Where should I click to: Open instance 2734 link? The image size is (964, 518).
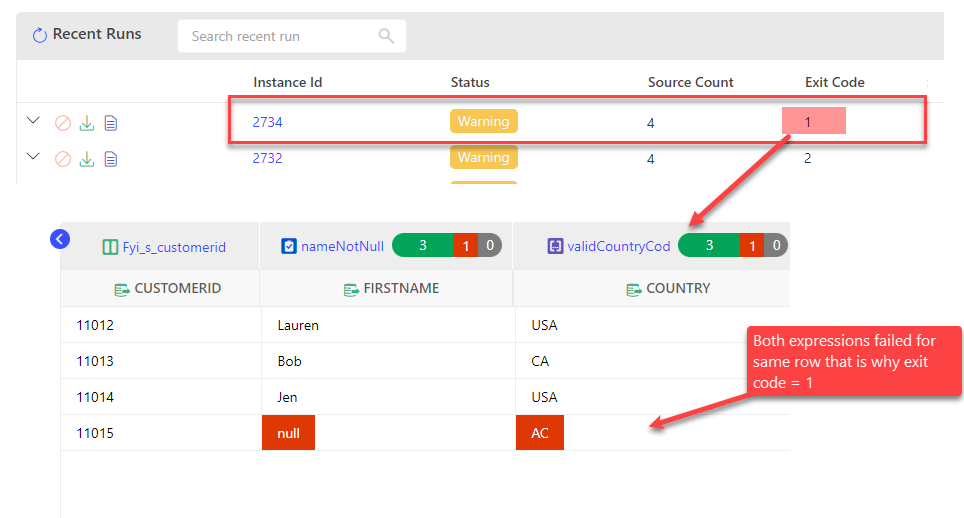267,122
